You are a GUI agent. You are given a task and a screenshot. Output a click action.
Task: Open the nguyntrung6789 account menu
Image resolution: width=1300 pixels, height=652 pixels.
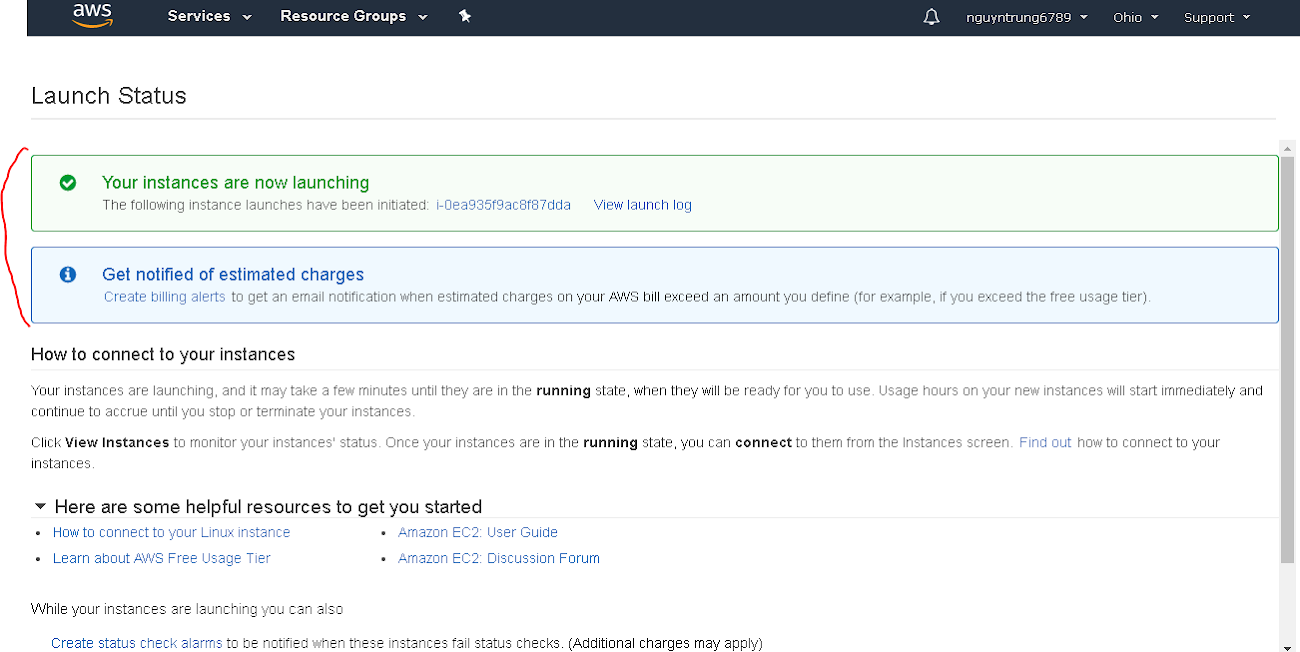tap(1026, 18)
